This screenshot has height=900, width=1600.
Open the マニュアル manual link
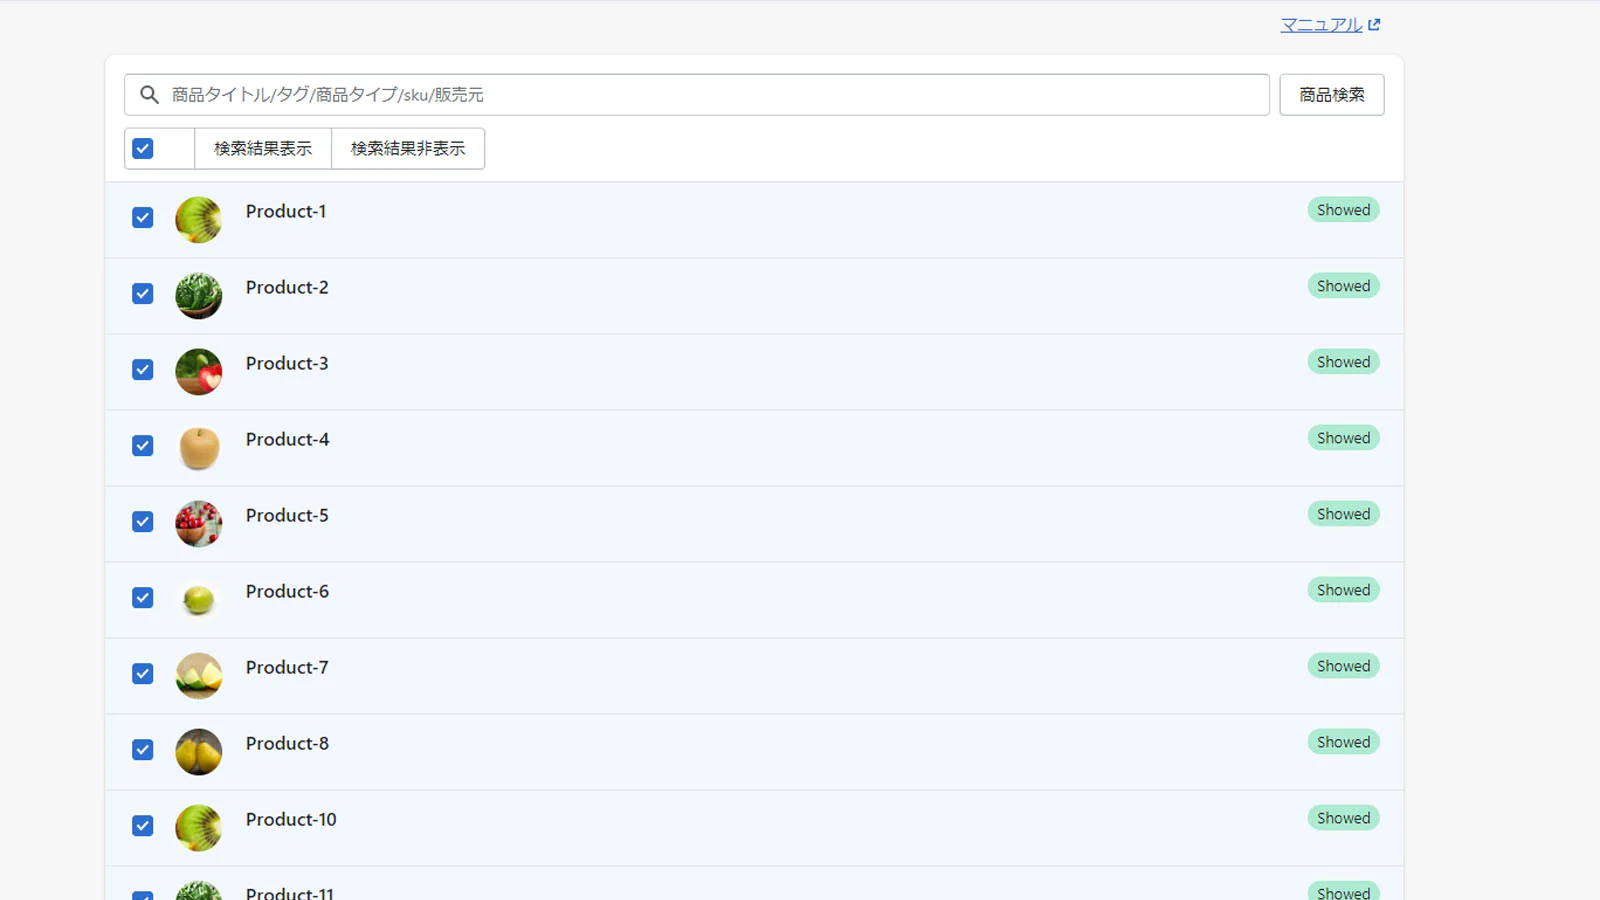click(x=1320, y=25)
